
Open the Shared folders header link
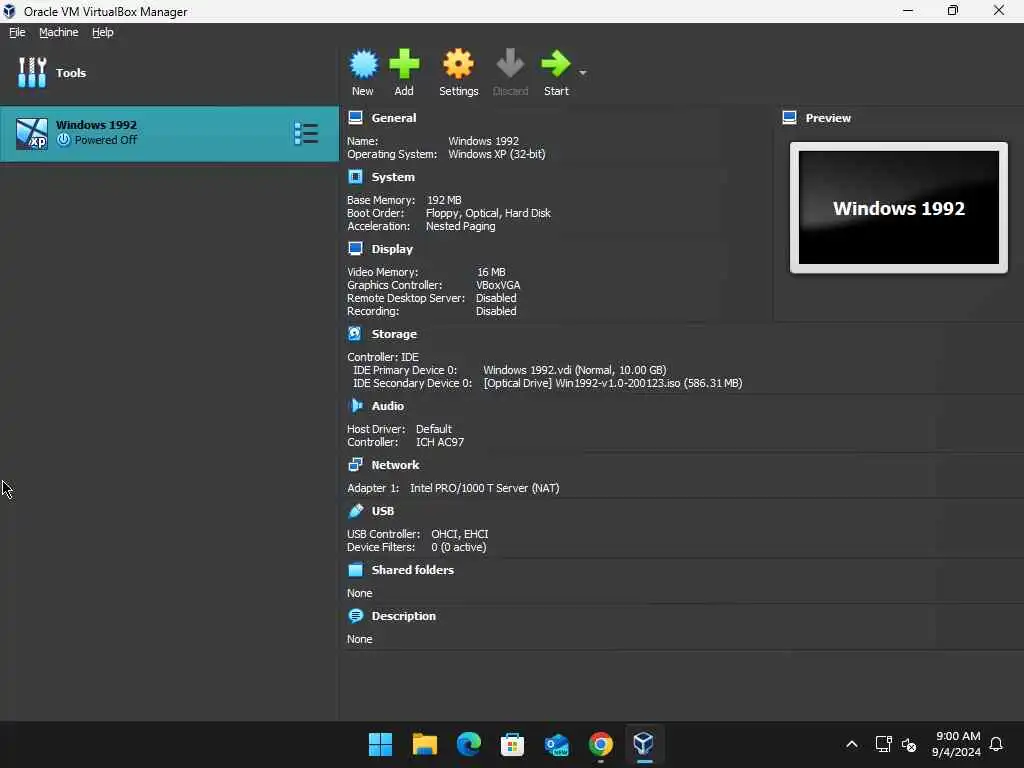tap(413, 569)
